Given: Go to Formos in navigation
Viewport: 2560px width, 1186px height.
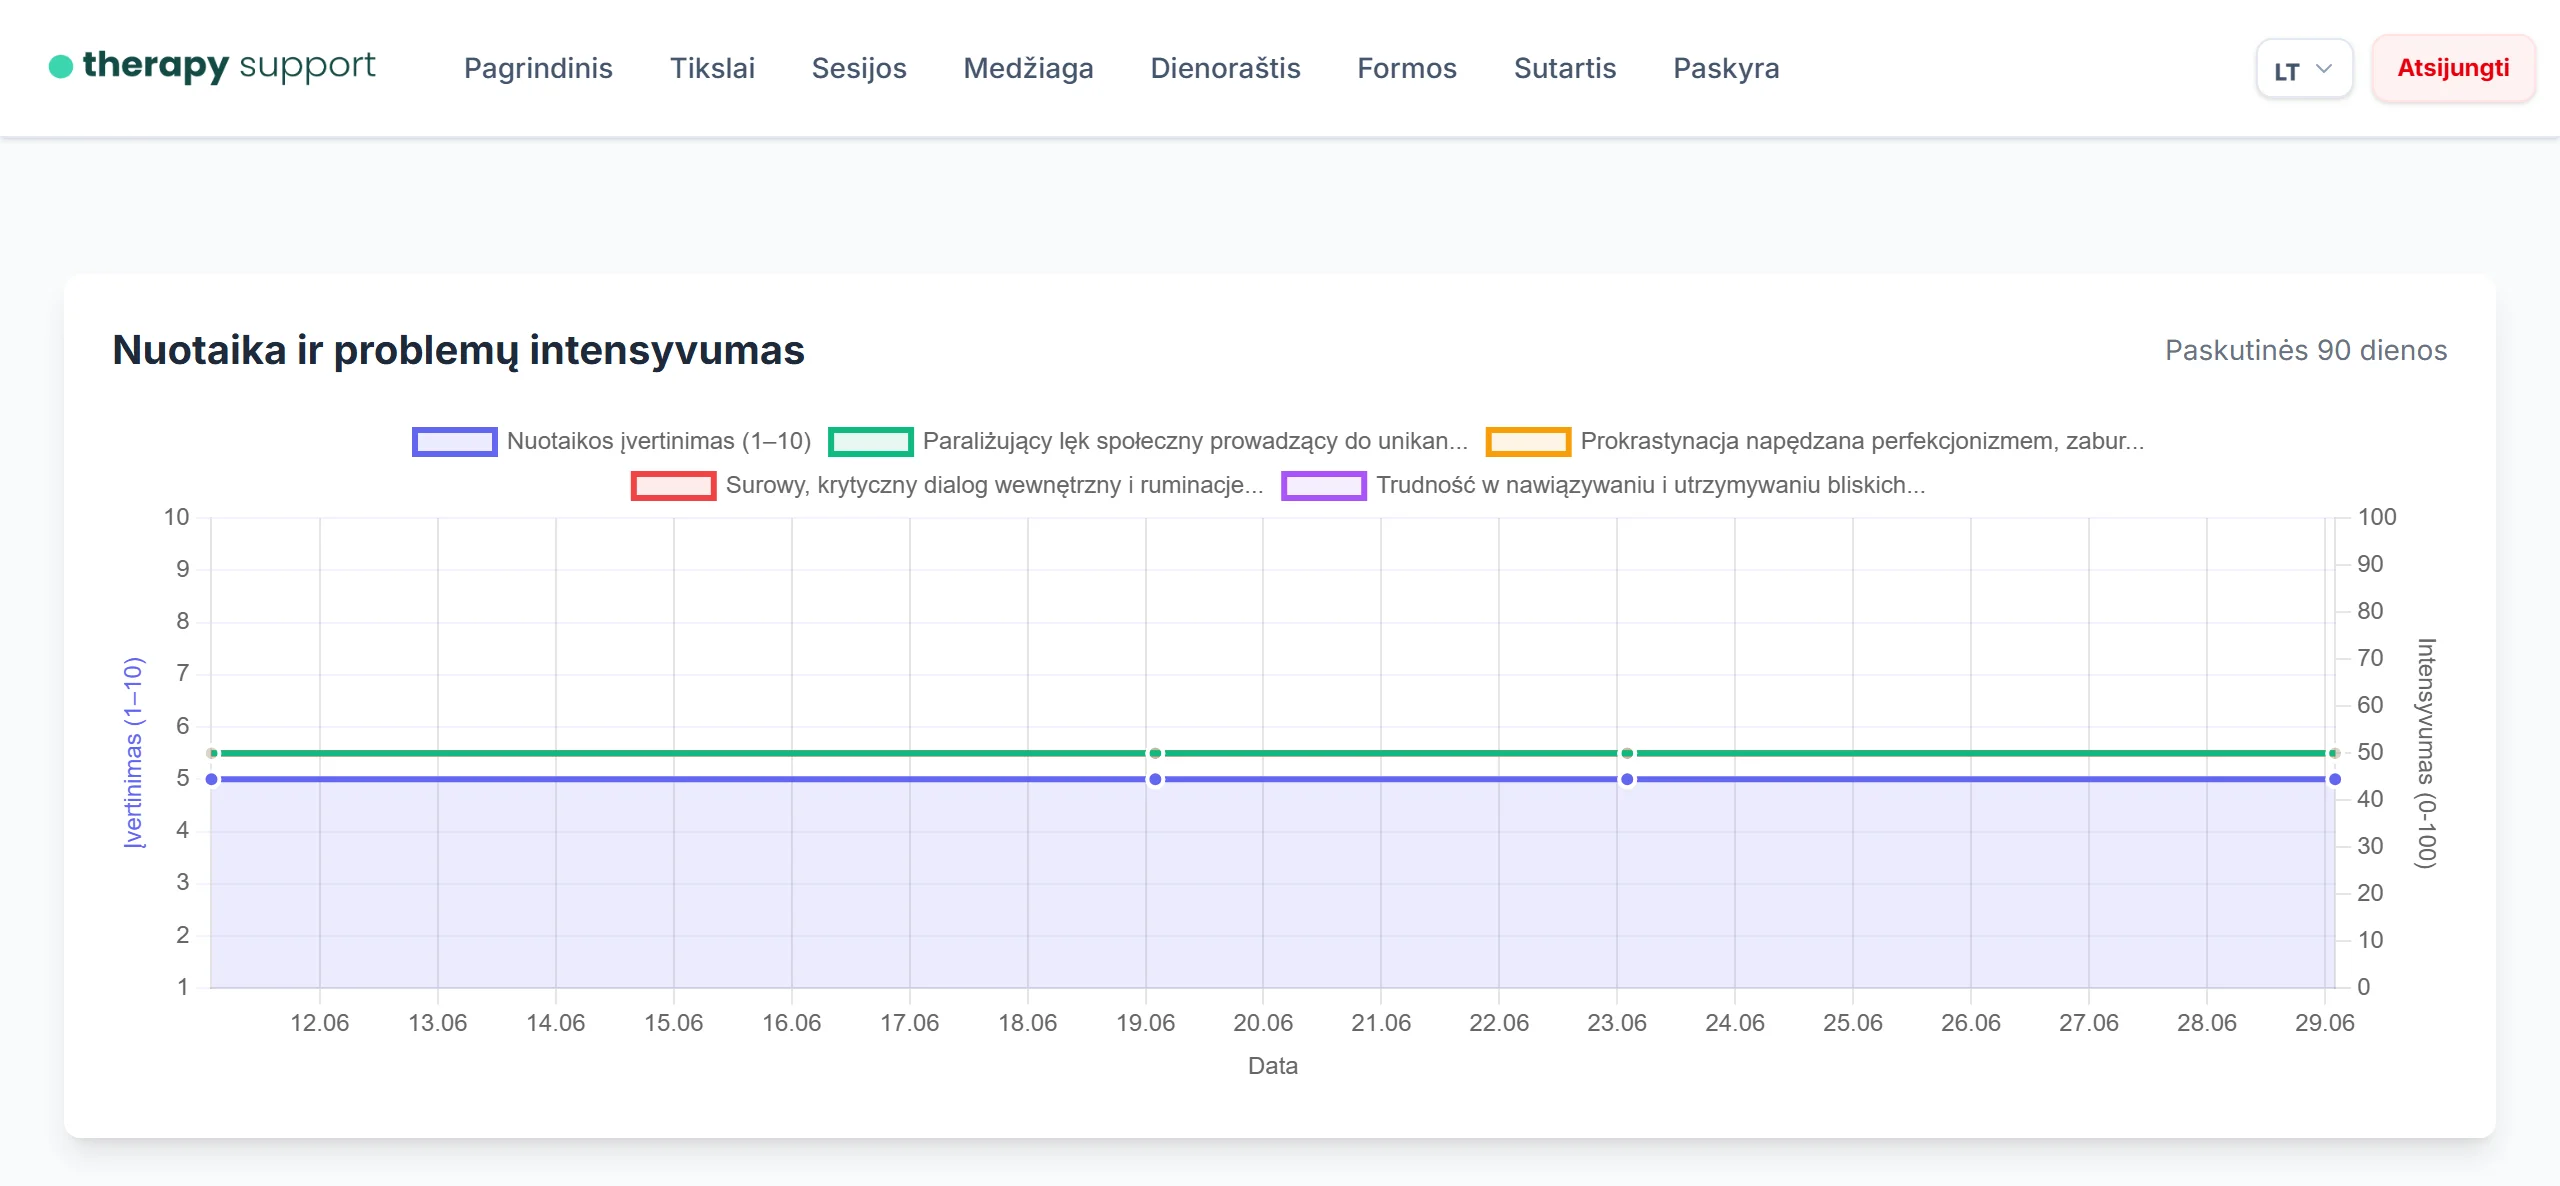Looking at the screenshot, I should [x=1407, y=68].
